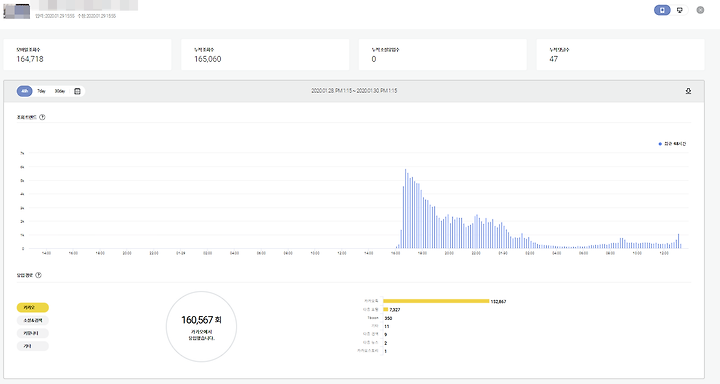Select the 30day time range
The height and width of the screenshot is (384, 720).
[x=60, y=91]
